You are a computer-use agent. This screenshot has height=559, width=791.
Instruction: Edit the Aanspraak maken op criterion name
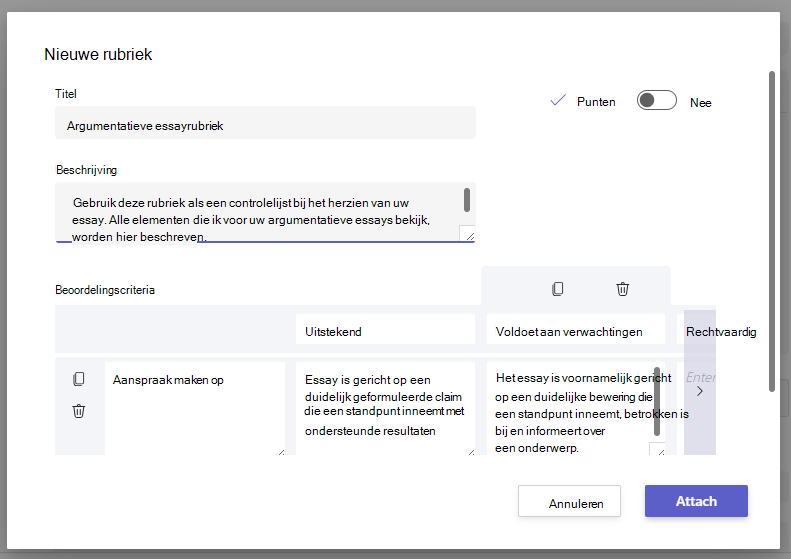(195, 408)
